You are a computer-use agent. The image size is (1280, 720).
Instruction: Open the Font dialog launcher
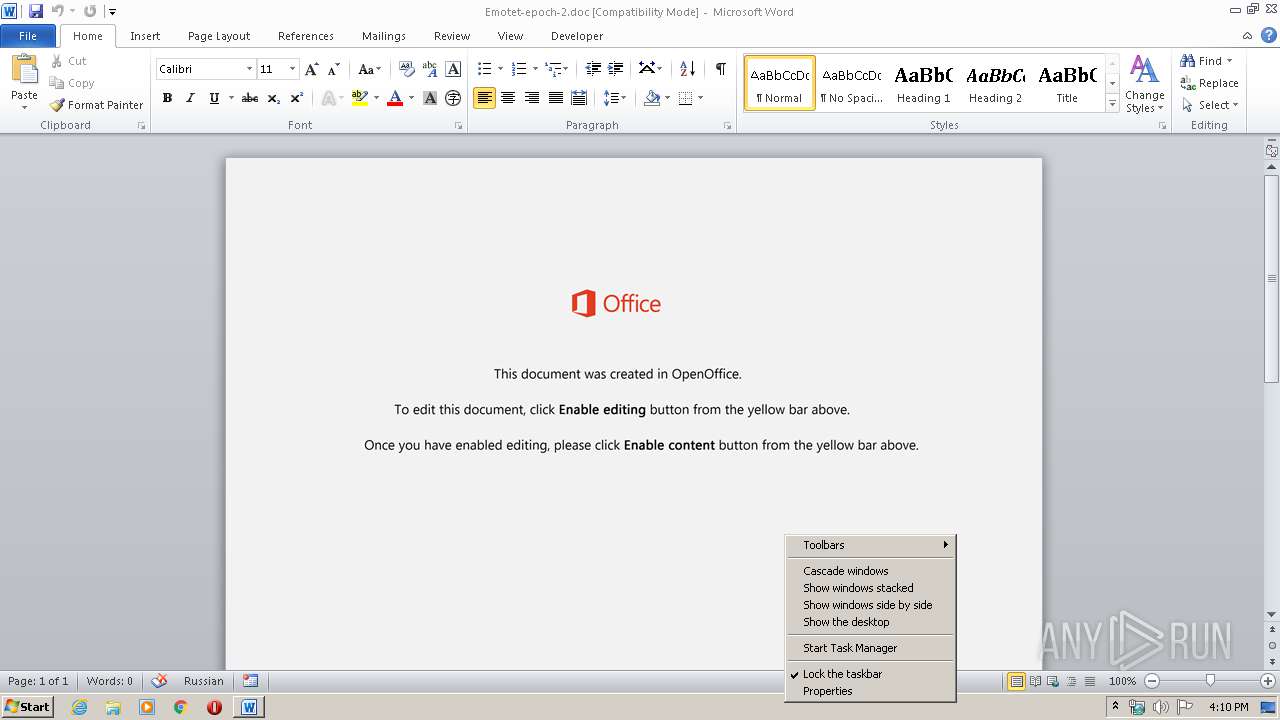459,126
